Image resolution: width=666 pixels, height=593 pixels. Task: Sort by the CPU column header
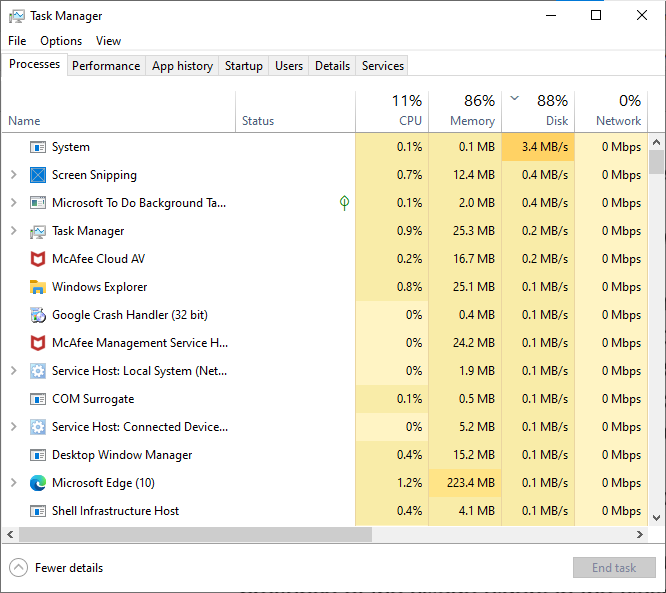coord(392,112)
